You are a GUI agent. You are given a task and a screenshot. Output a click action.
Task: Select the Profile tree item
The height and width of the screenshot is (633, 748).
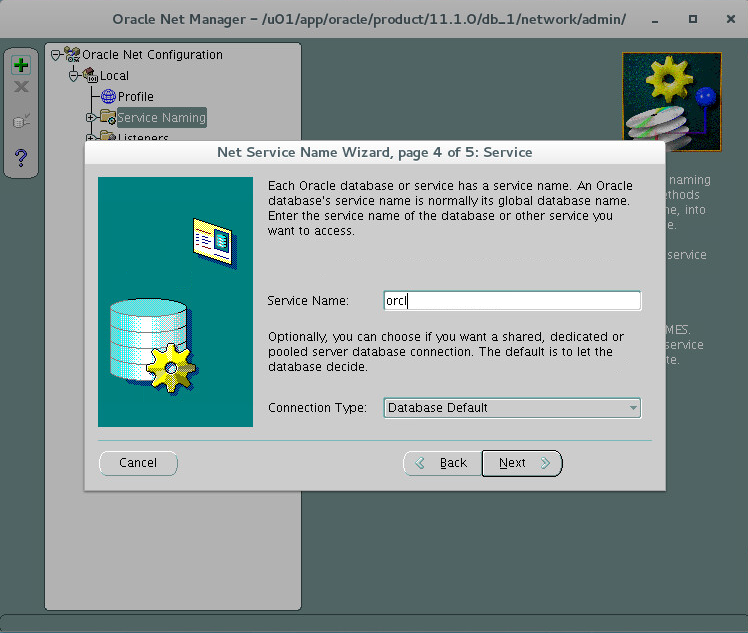tap(135, 96)
